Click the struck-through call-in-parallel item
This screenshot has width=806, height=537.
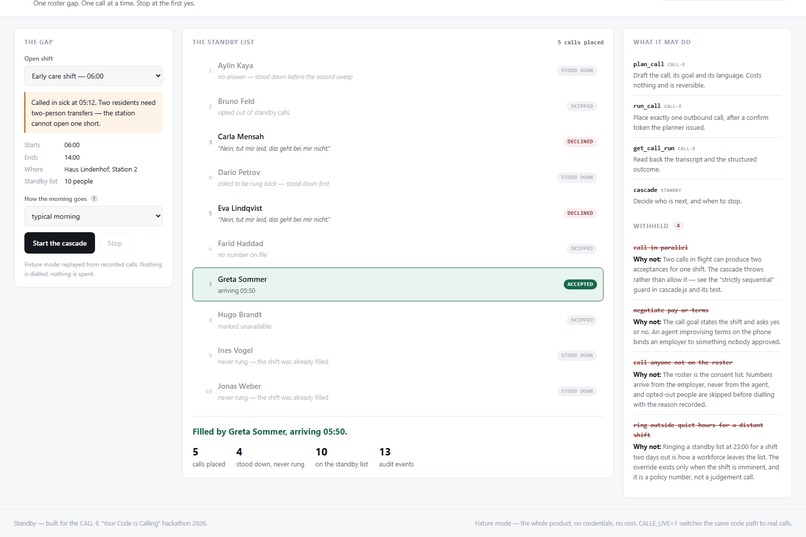point(660,247)
